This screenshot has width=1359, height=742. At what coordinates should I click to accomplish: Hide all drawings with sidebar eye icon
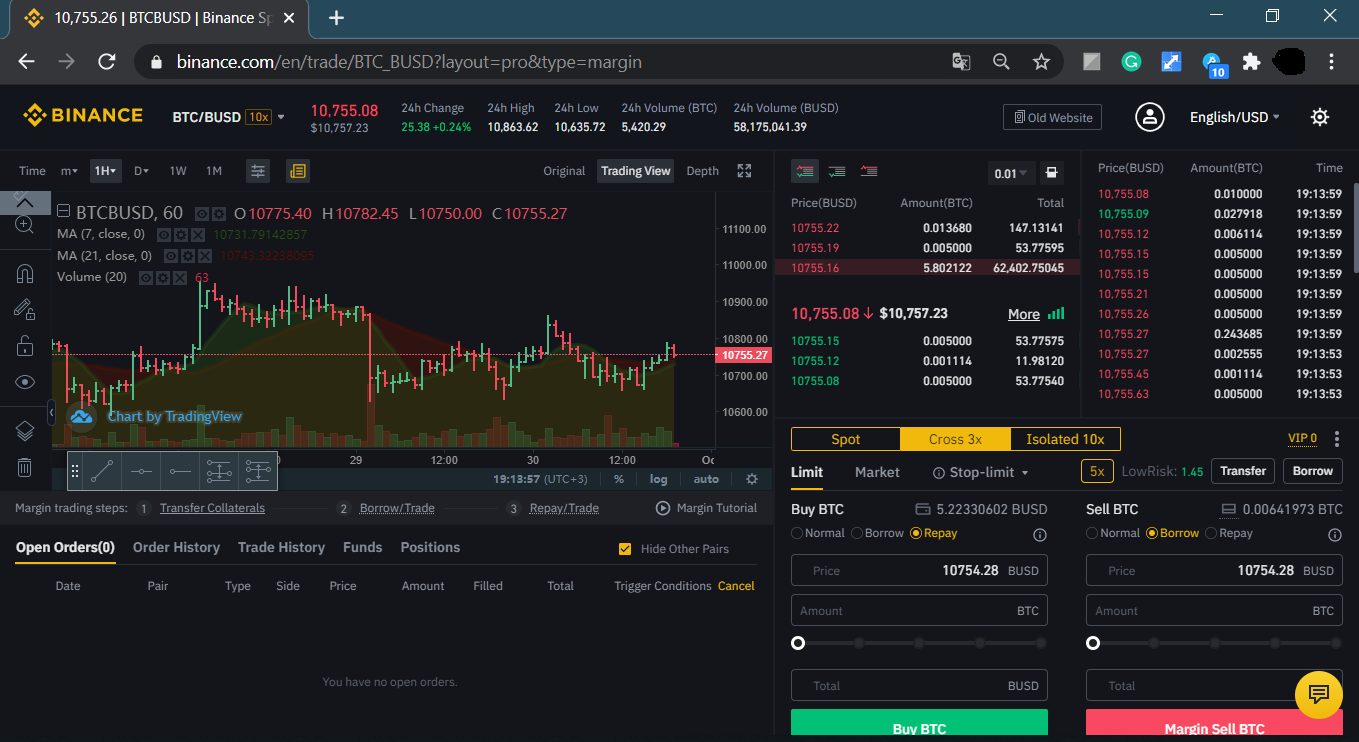pos(25,382)
